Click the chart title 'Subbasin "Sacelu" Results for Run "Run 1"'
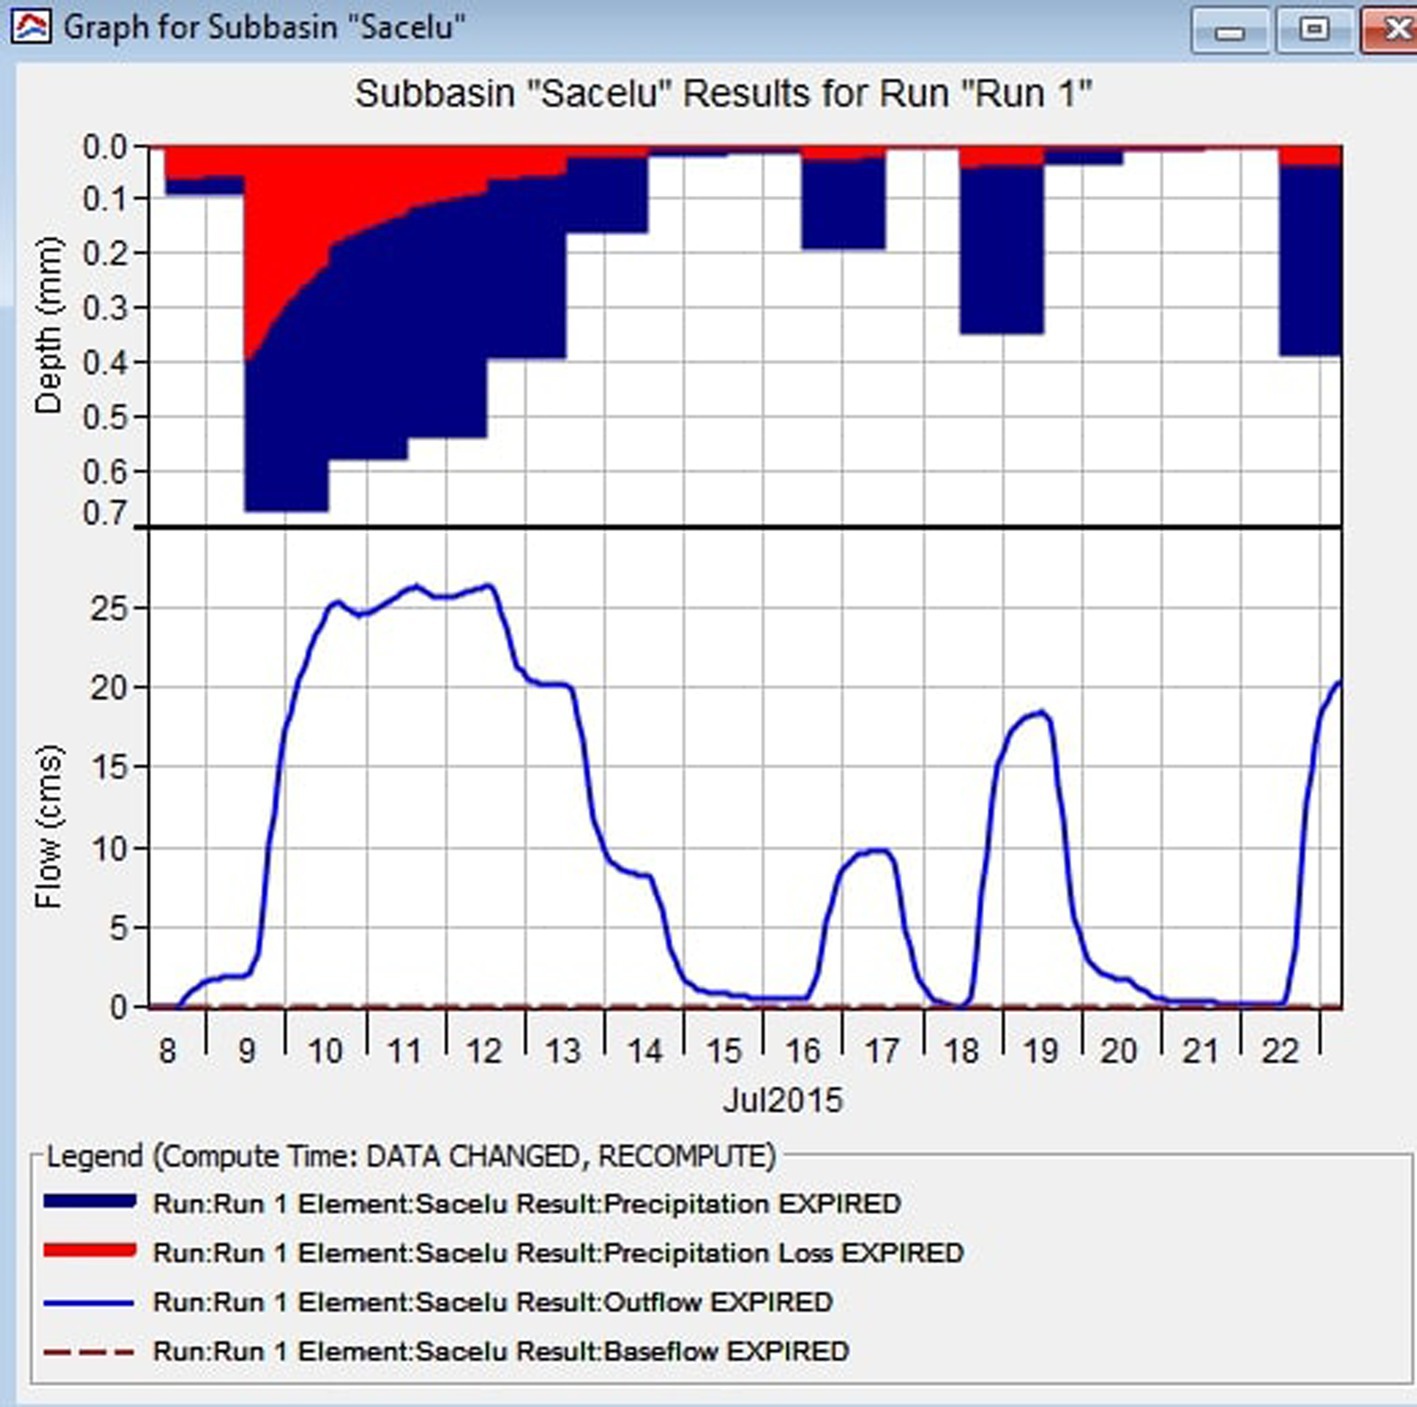 point(723,94)
